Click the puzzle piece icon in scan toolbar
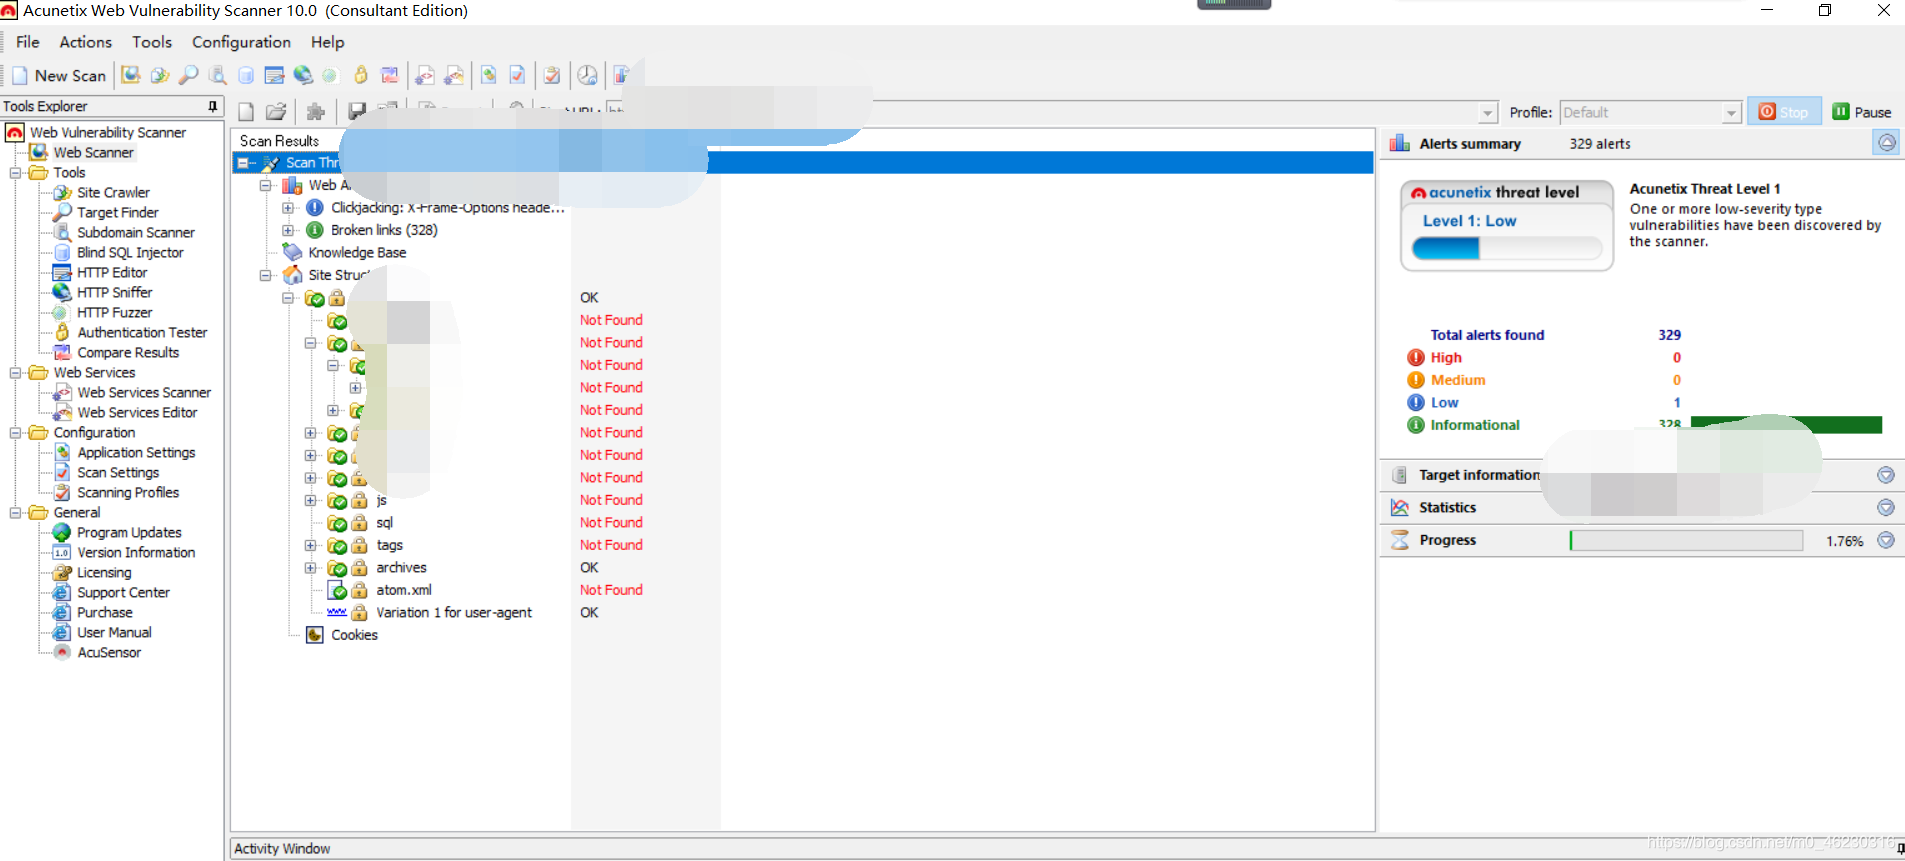Viewport: 1905px width, 861px height. tap(316, 112)
